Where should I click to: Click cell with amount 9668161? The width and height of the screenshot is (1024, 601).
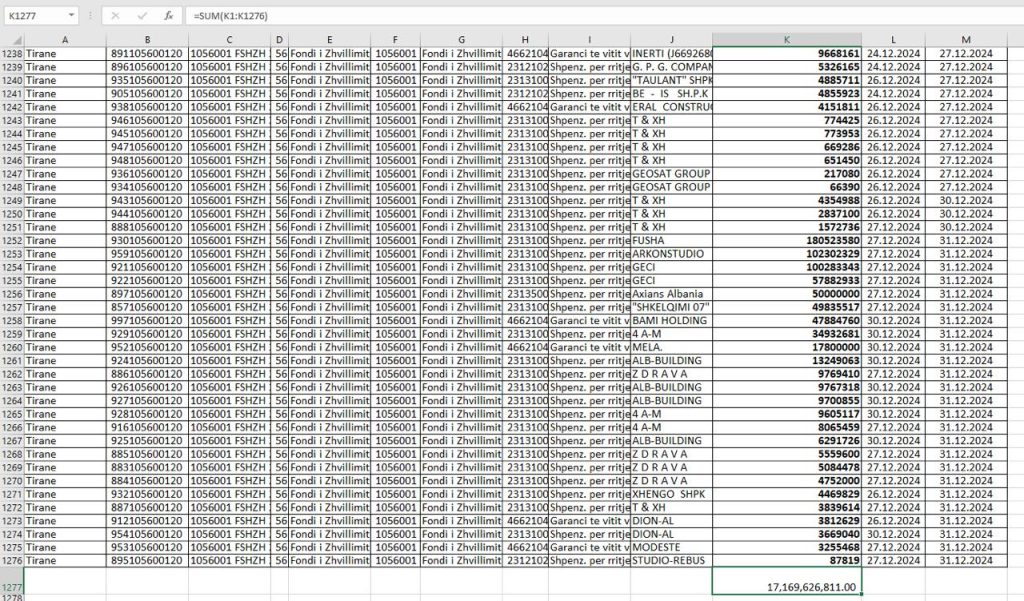786,54
